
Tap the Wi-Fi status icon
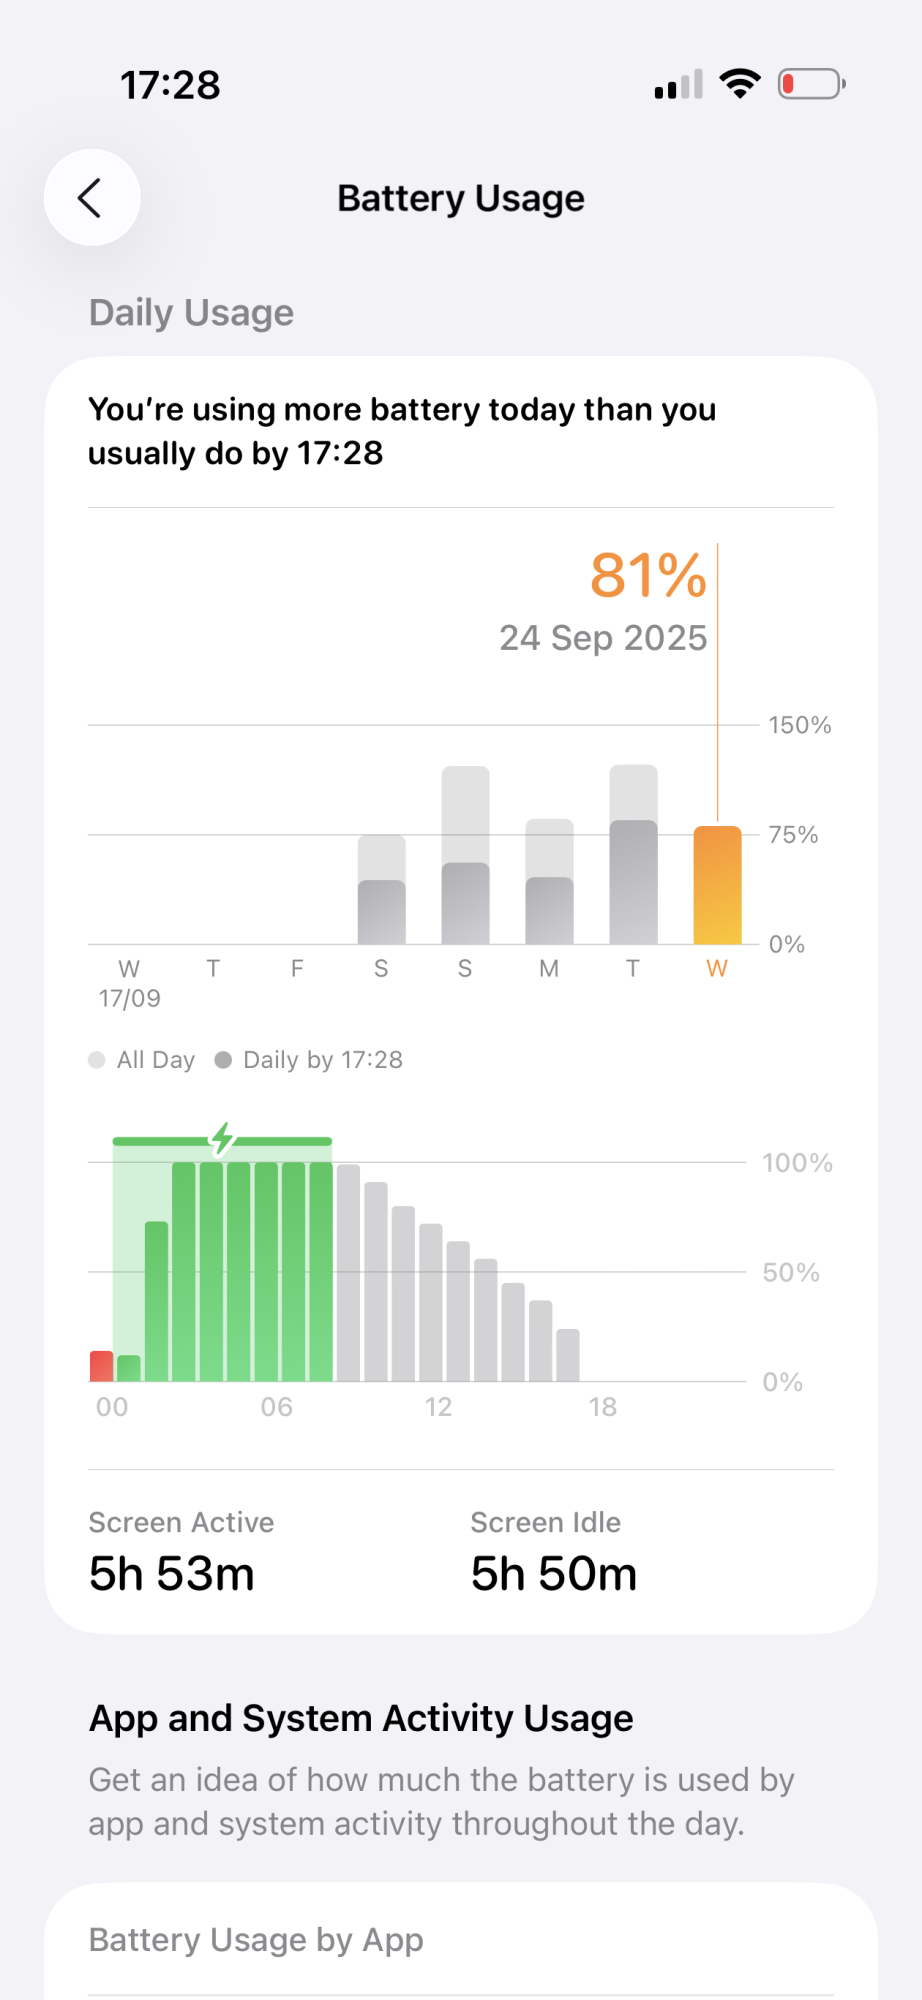click(740, 84)
